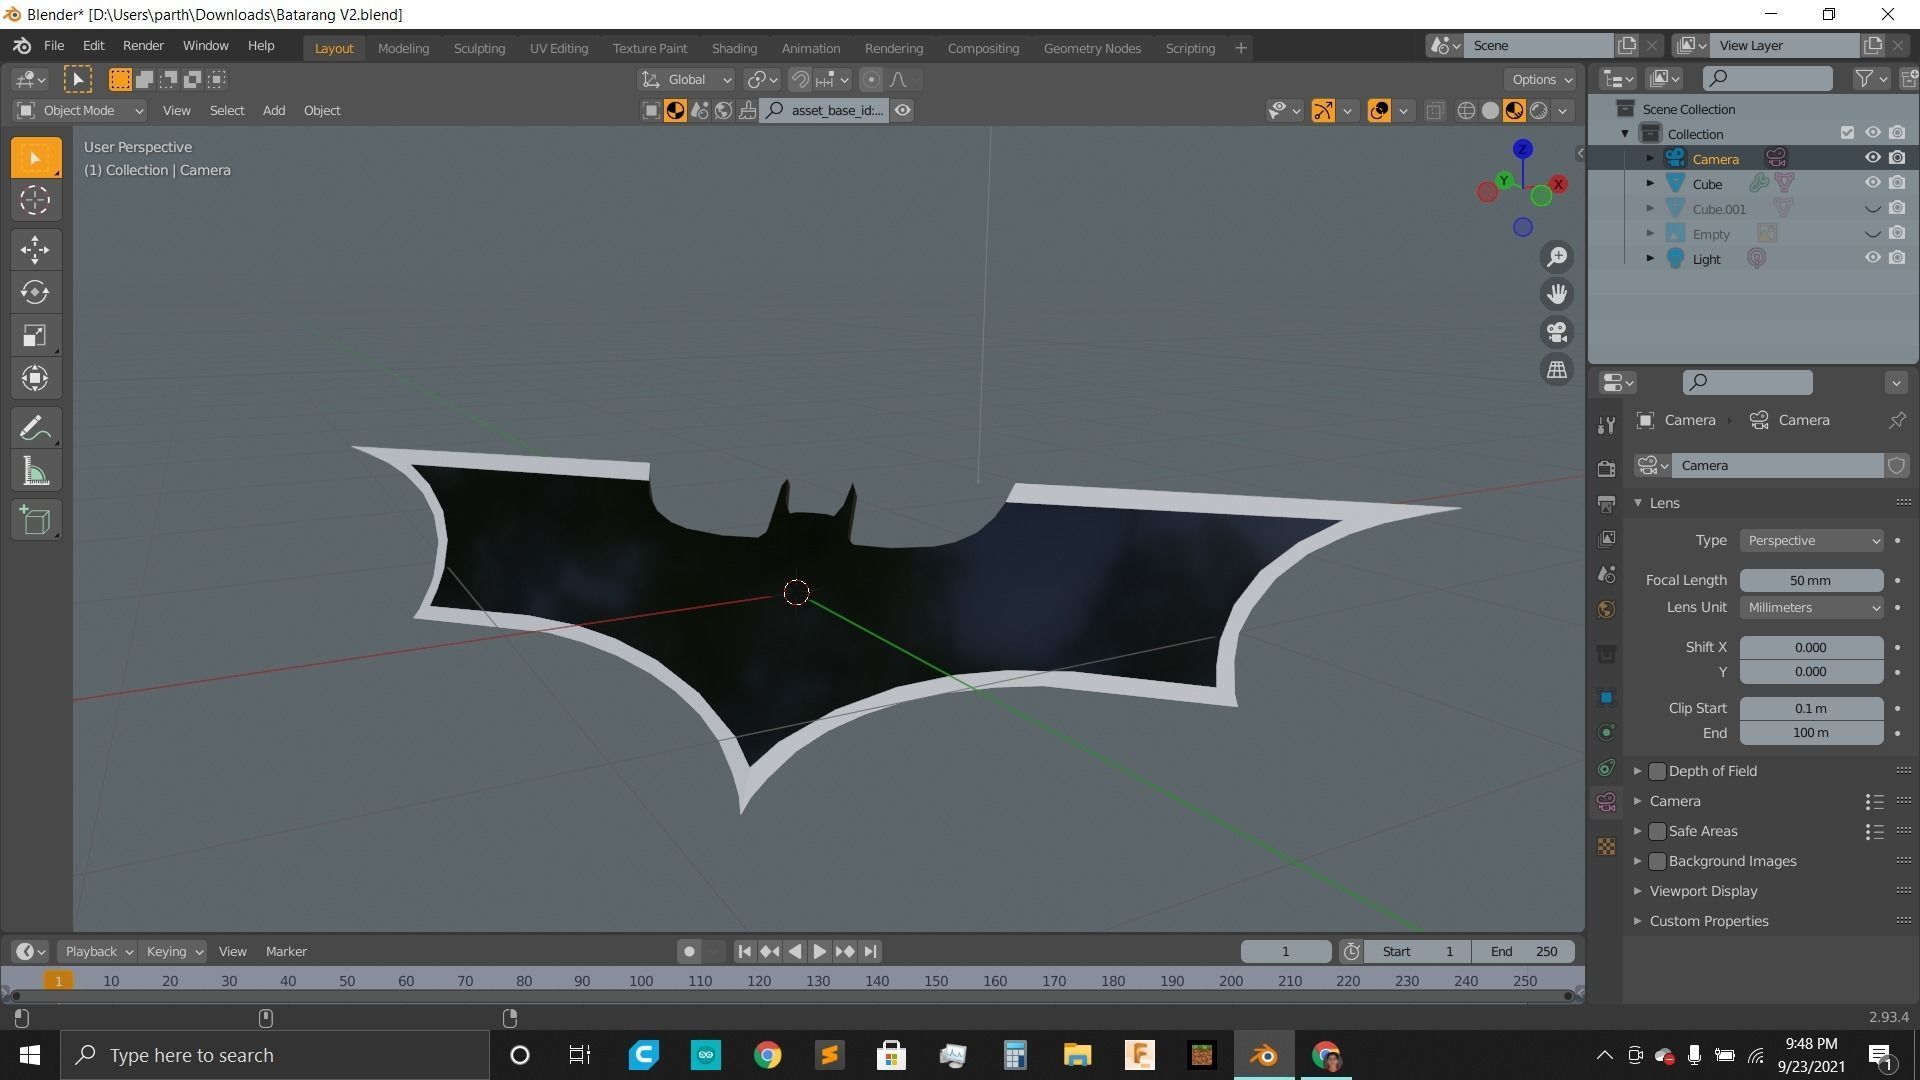
Task: Select the Measure tool
Action: (x=35, y=471)
